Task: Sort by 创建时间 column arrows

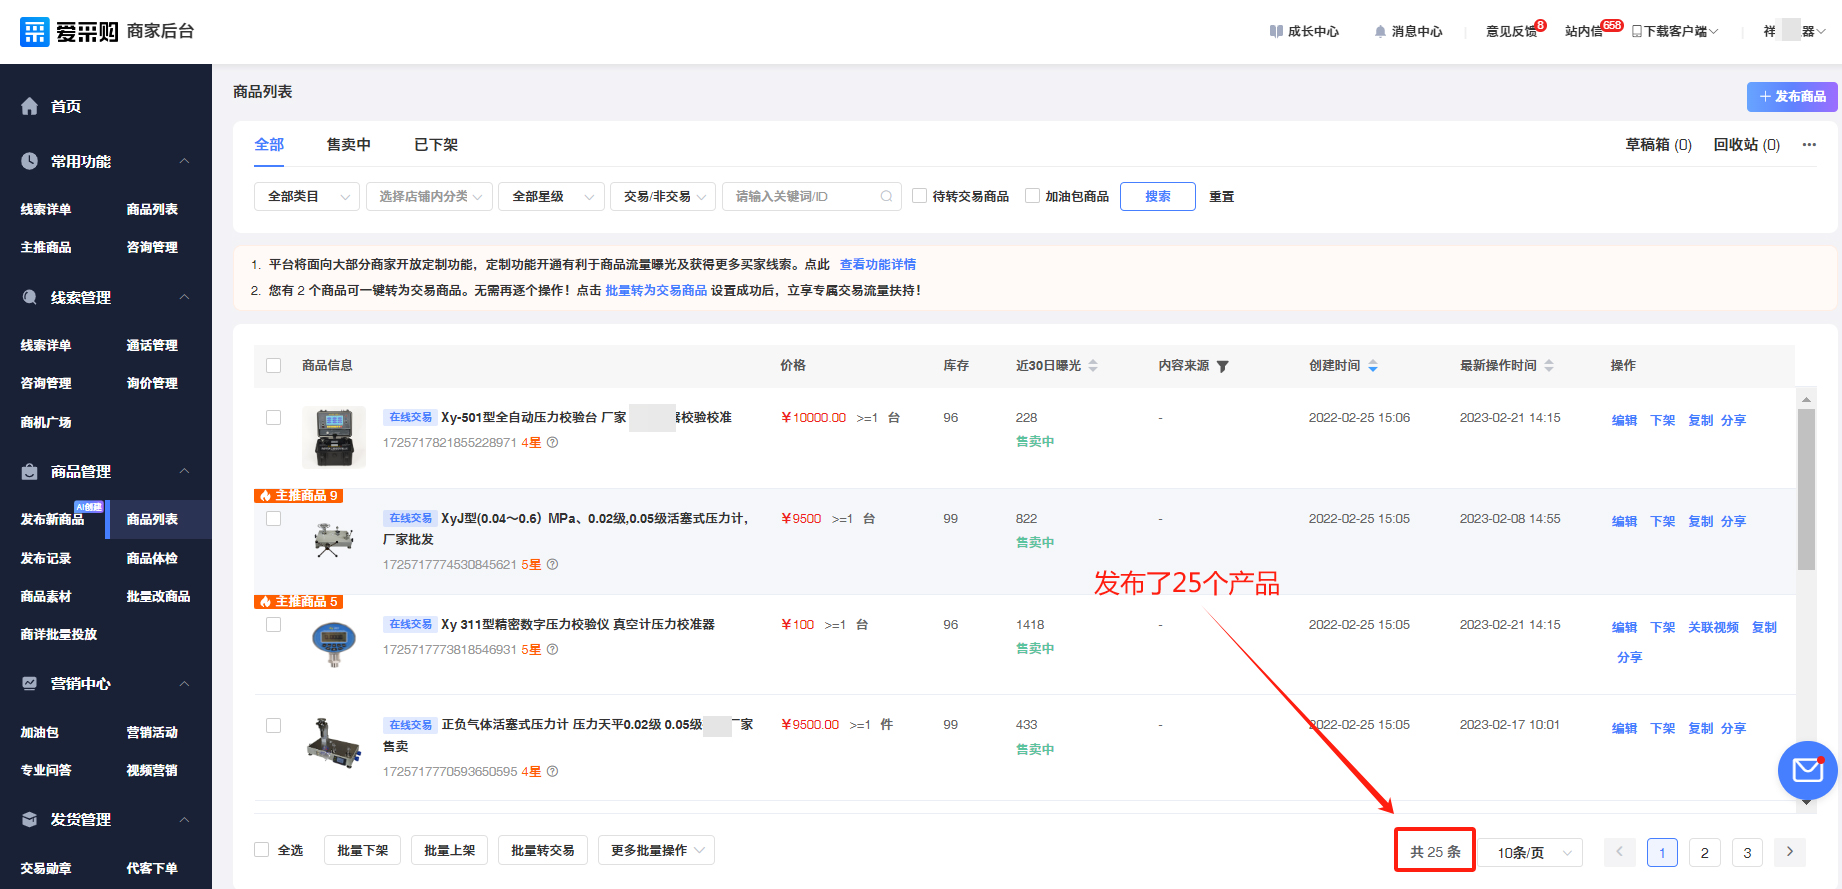Action: pos(1373,366)
